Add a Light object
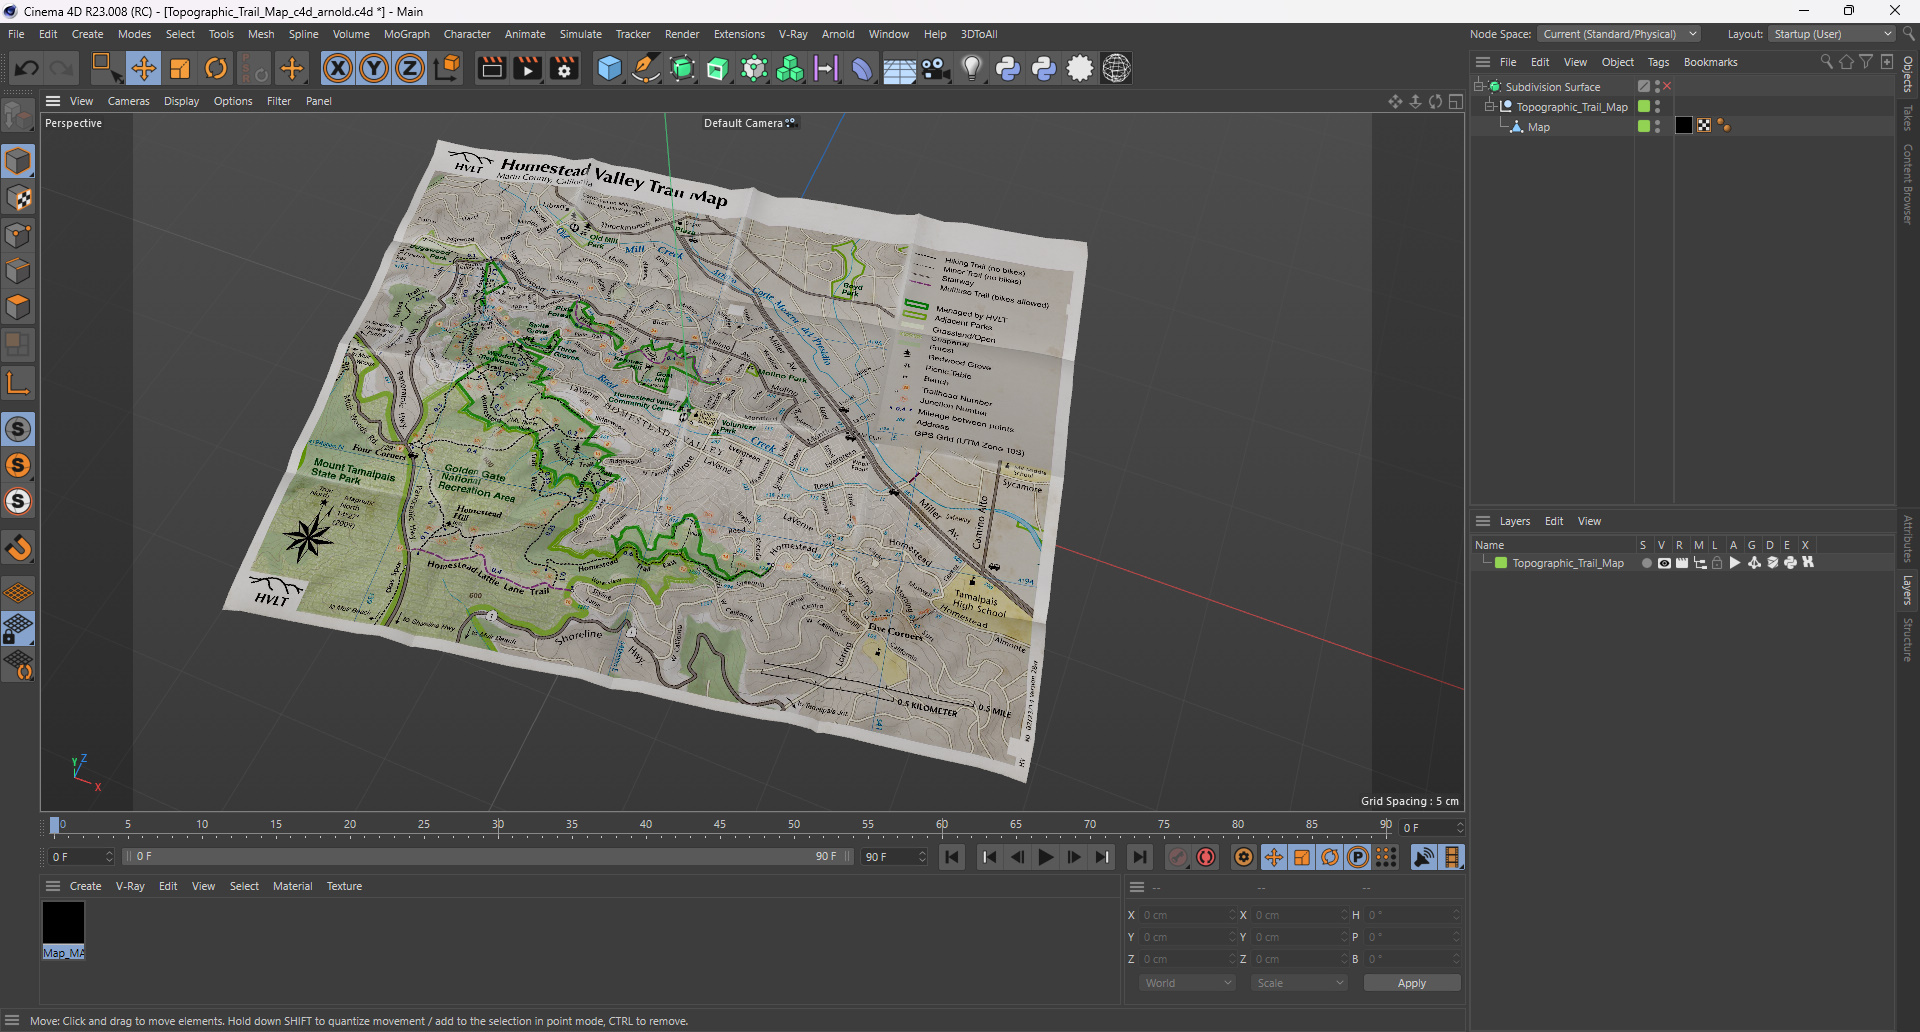The height and width of the screenshot is (1032, 1920). pos(972,68)
